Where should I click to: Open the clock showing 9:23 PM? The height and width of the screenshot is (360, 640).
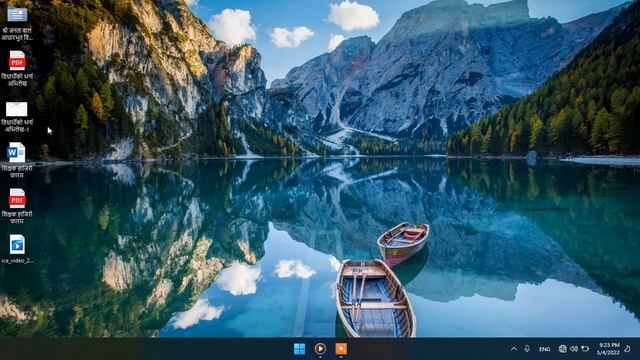click(x=608, y=349)
